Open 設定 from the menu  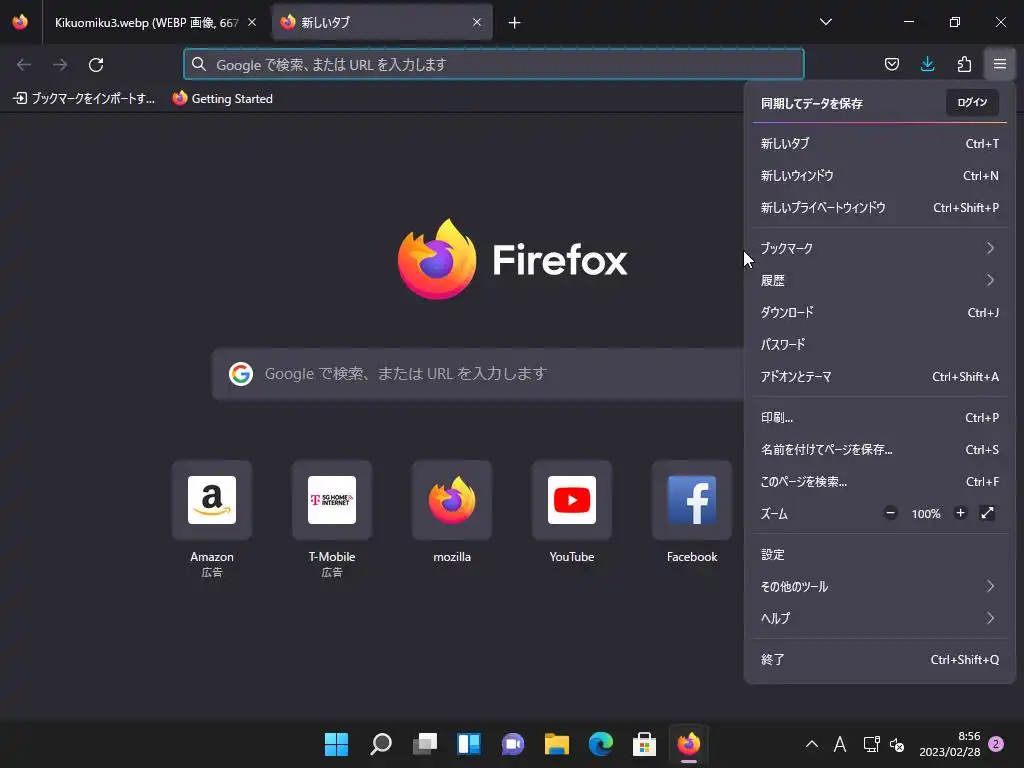coord(880,554)
